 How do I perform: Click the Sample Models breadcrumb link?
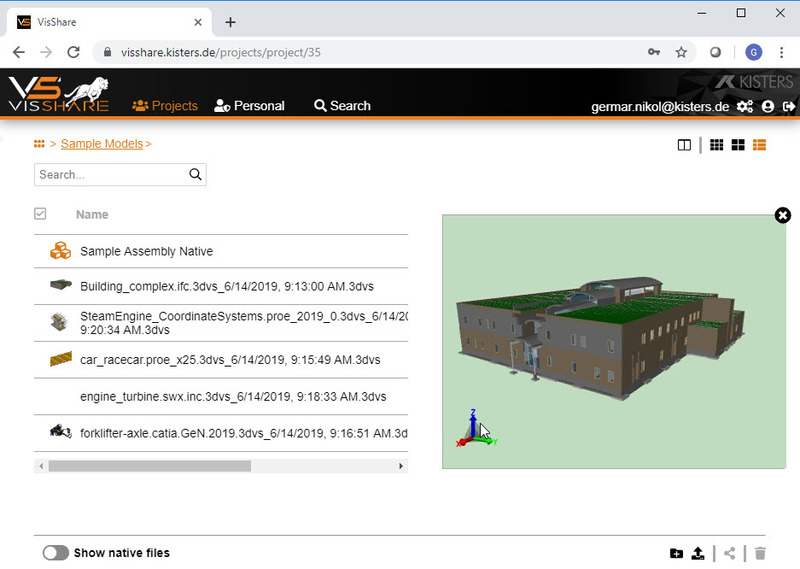[x=101, y=144]
